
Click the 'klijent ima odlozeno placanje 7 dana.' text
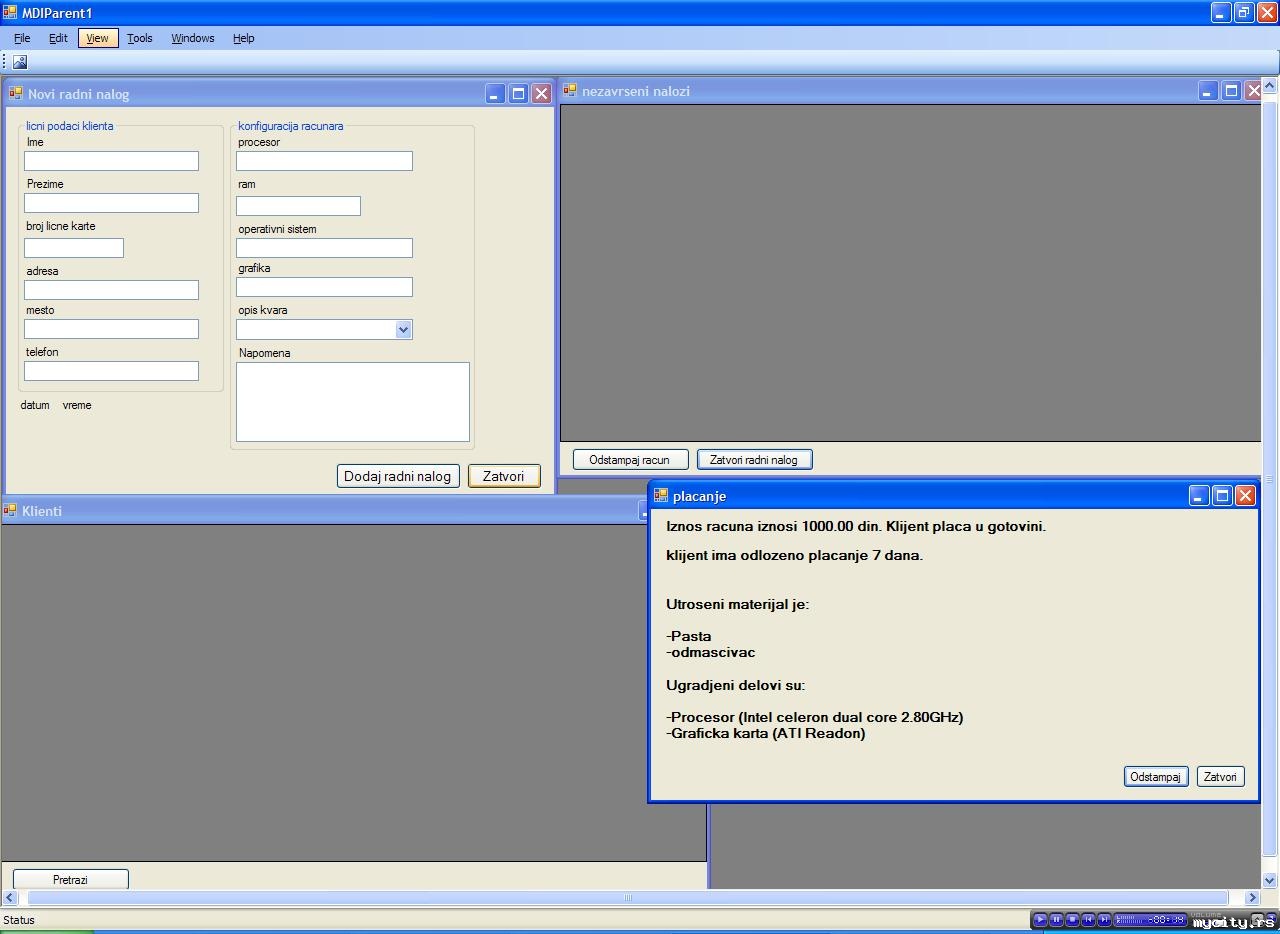click(x=795, y=555)
